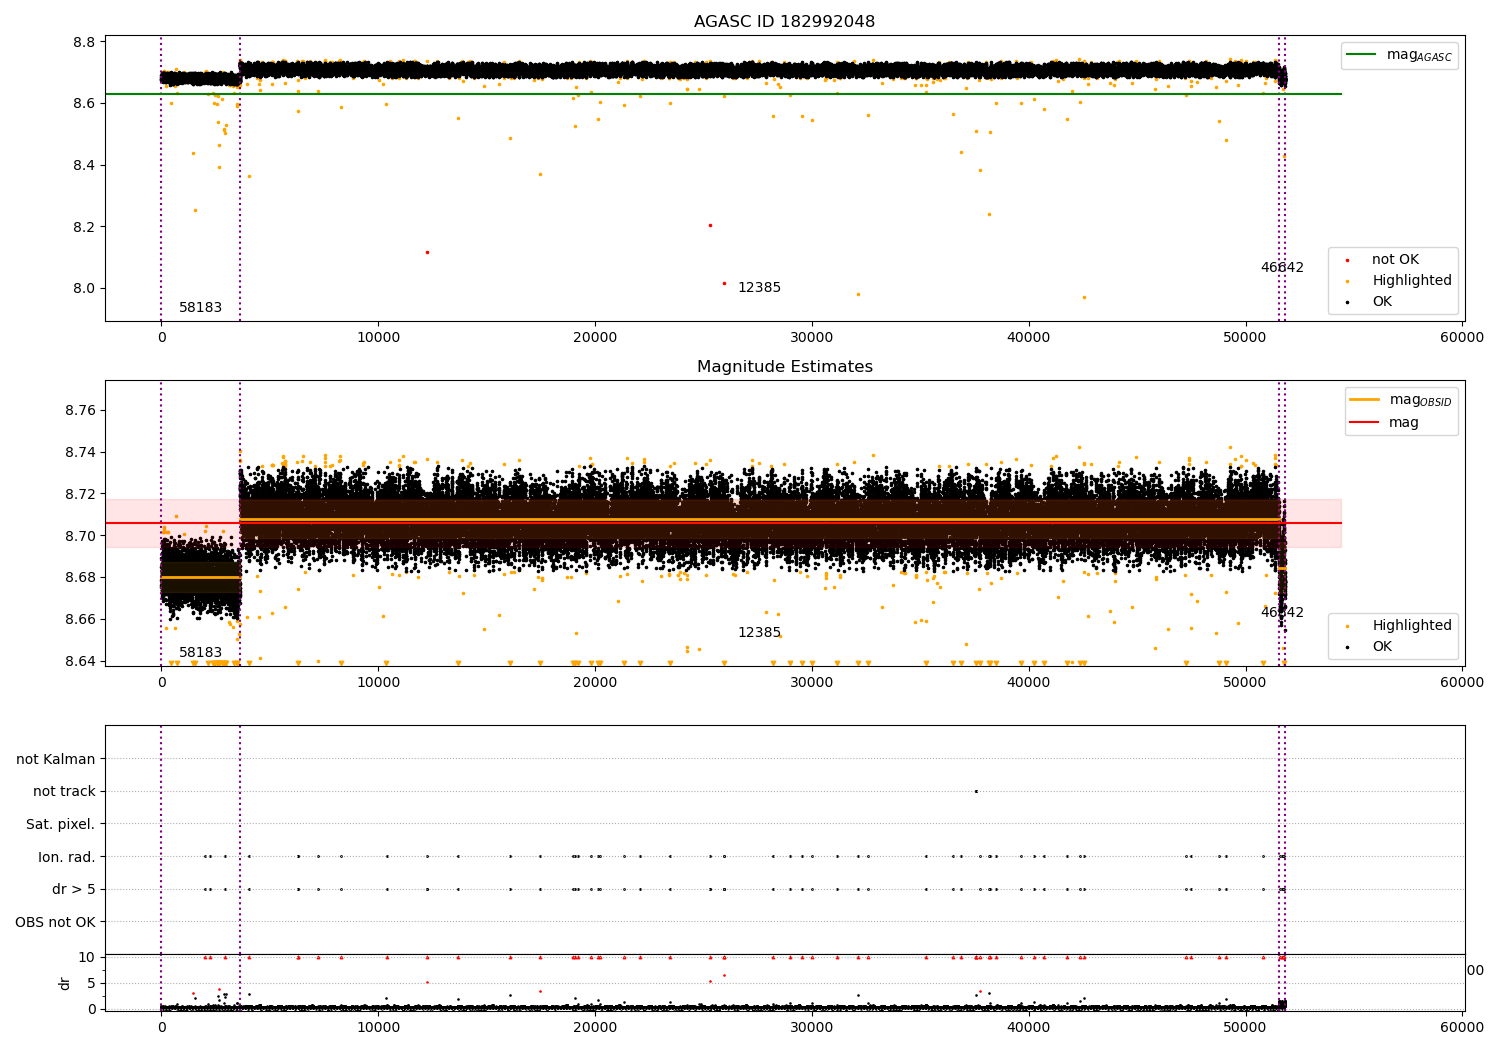
Task: Click the 'dr' y-axis label
Action: point(65,983)
